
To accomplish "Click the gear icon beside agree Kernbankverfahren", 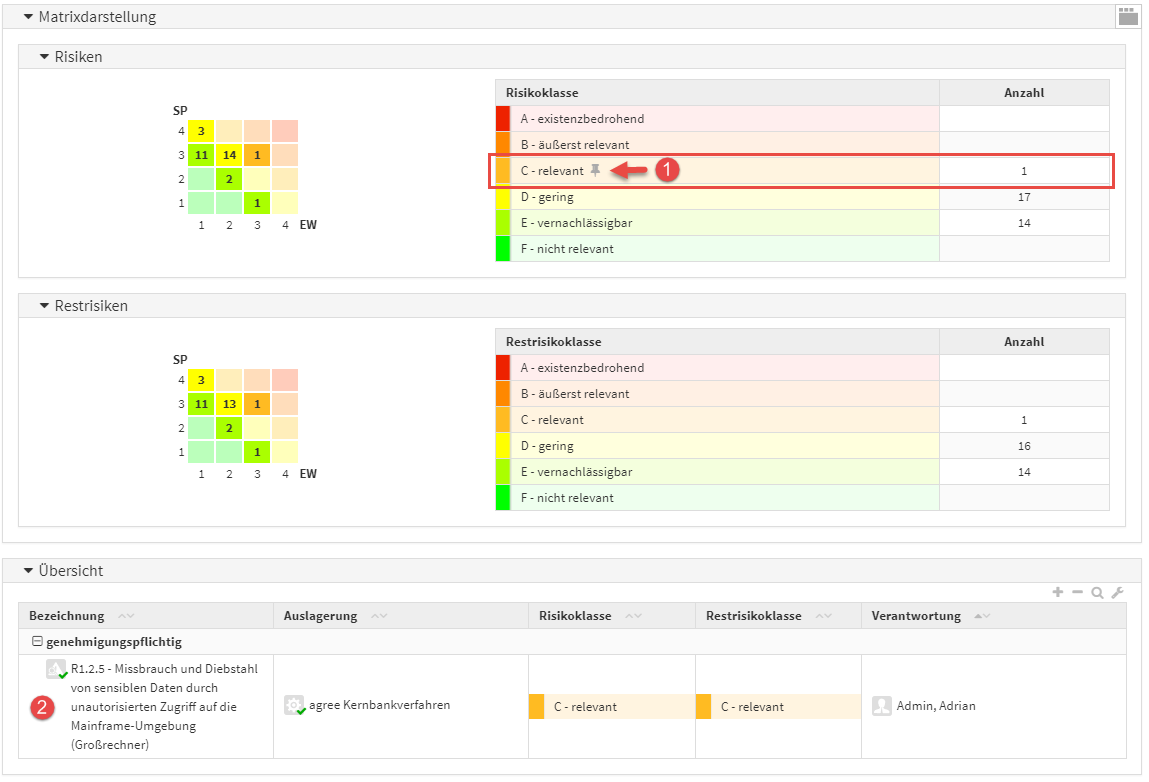I will click(294, 705).
